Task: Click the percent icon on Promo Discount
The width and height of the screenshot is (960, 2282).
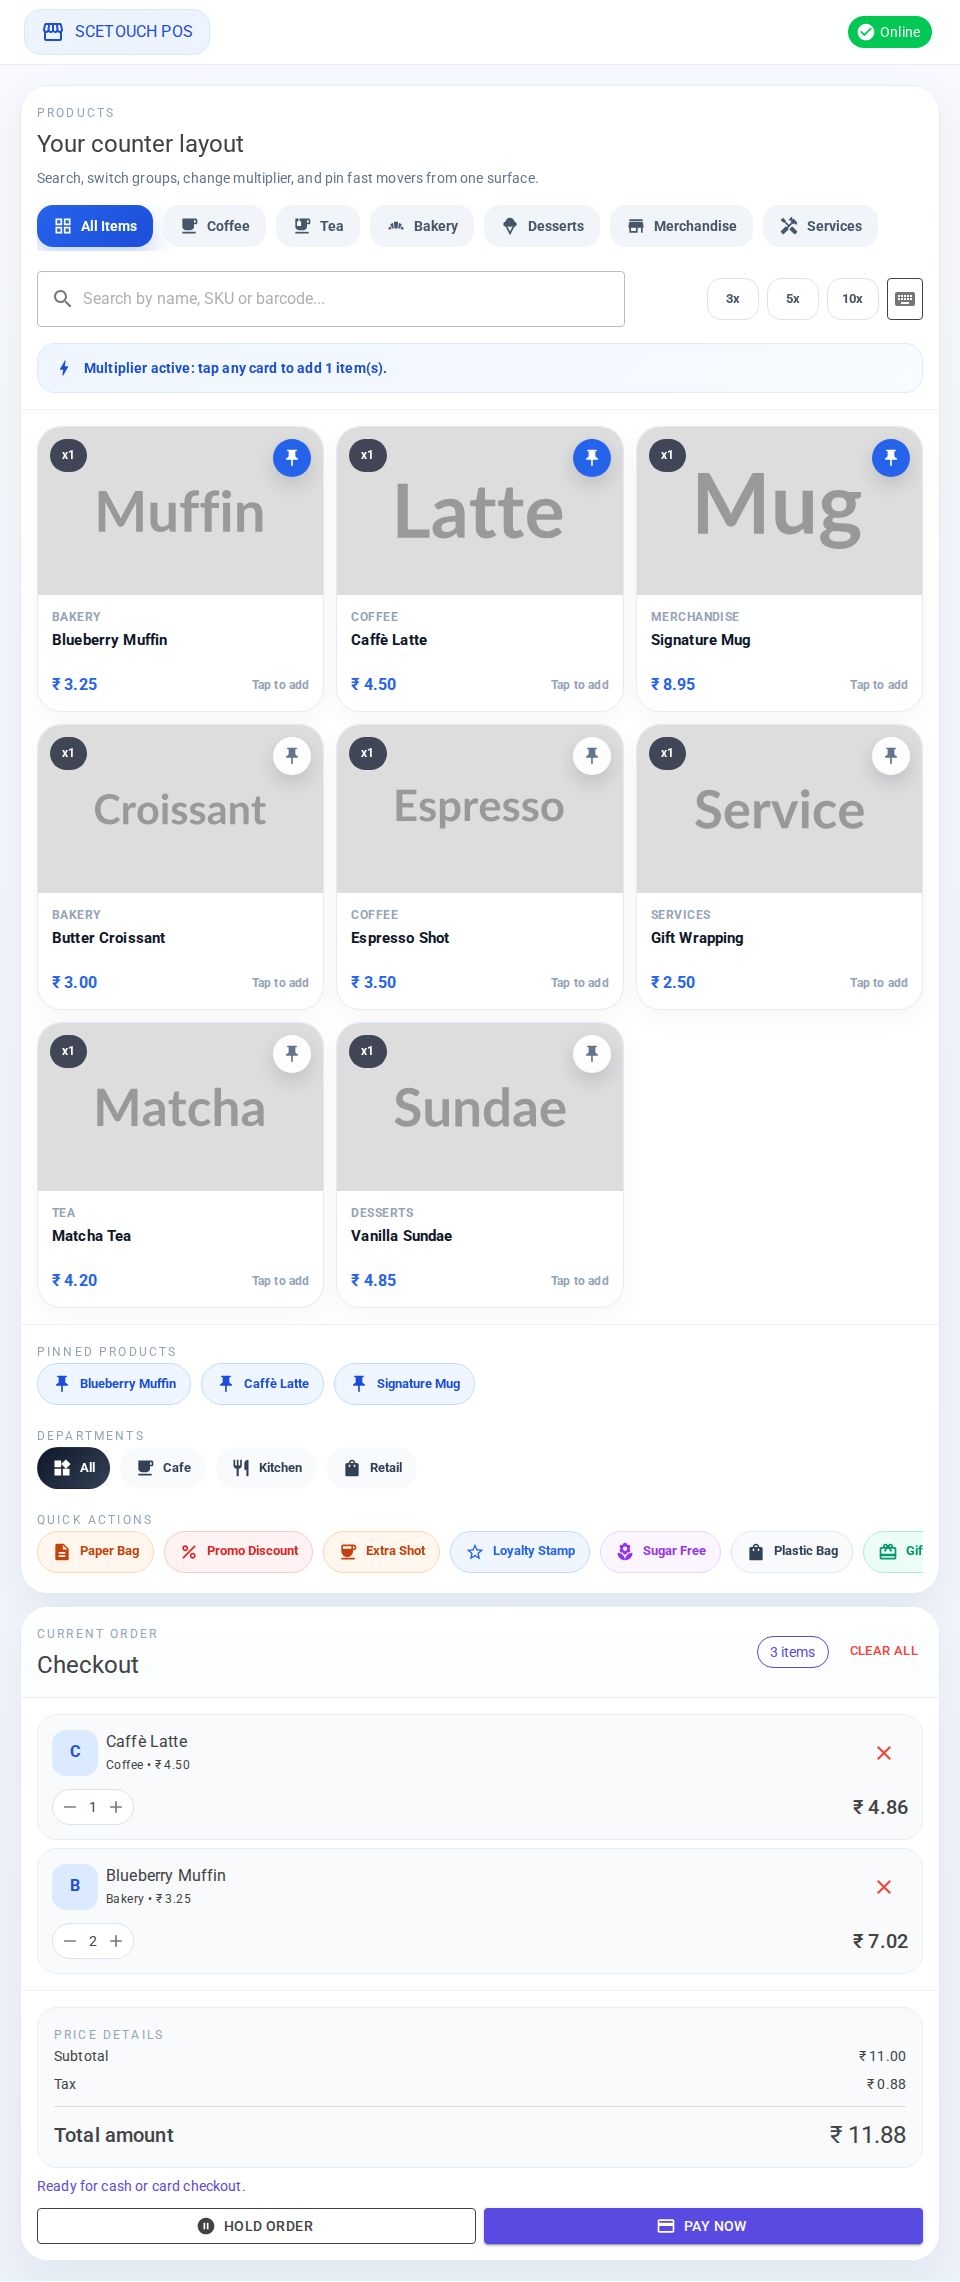Action: 189,1551
